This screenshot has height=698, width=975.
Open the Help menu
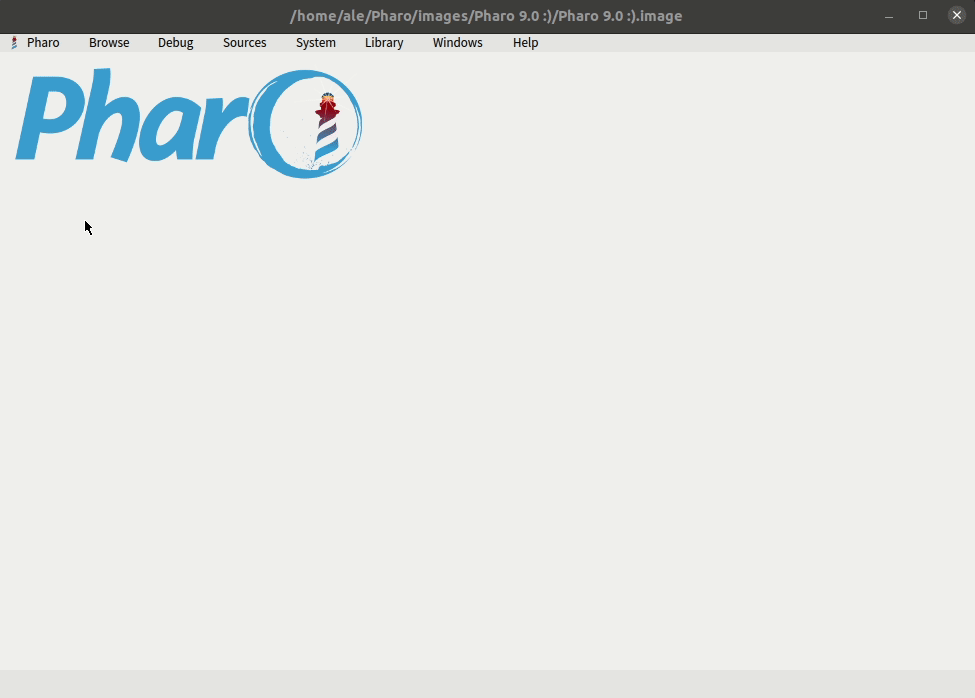[x=525, y=43]
